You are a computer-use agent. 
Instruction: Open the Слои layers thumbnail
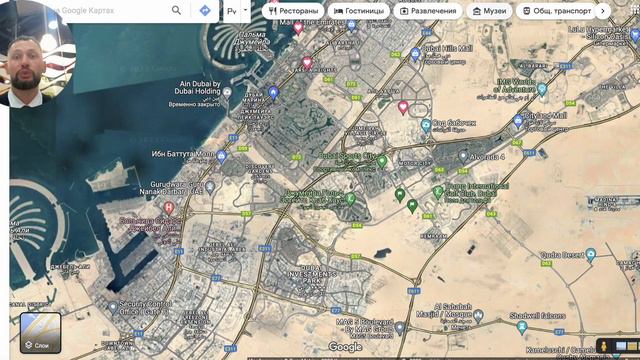[x=40, y=333]
